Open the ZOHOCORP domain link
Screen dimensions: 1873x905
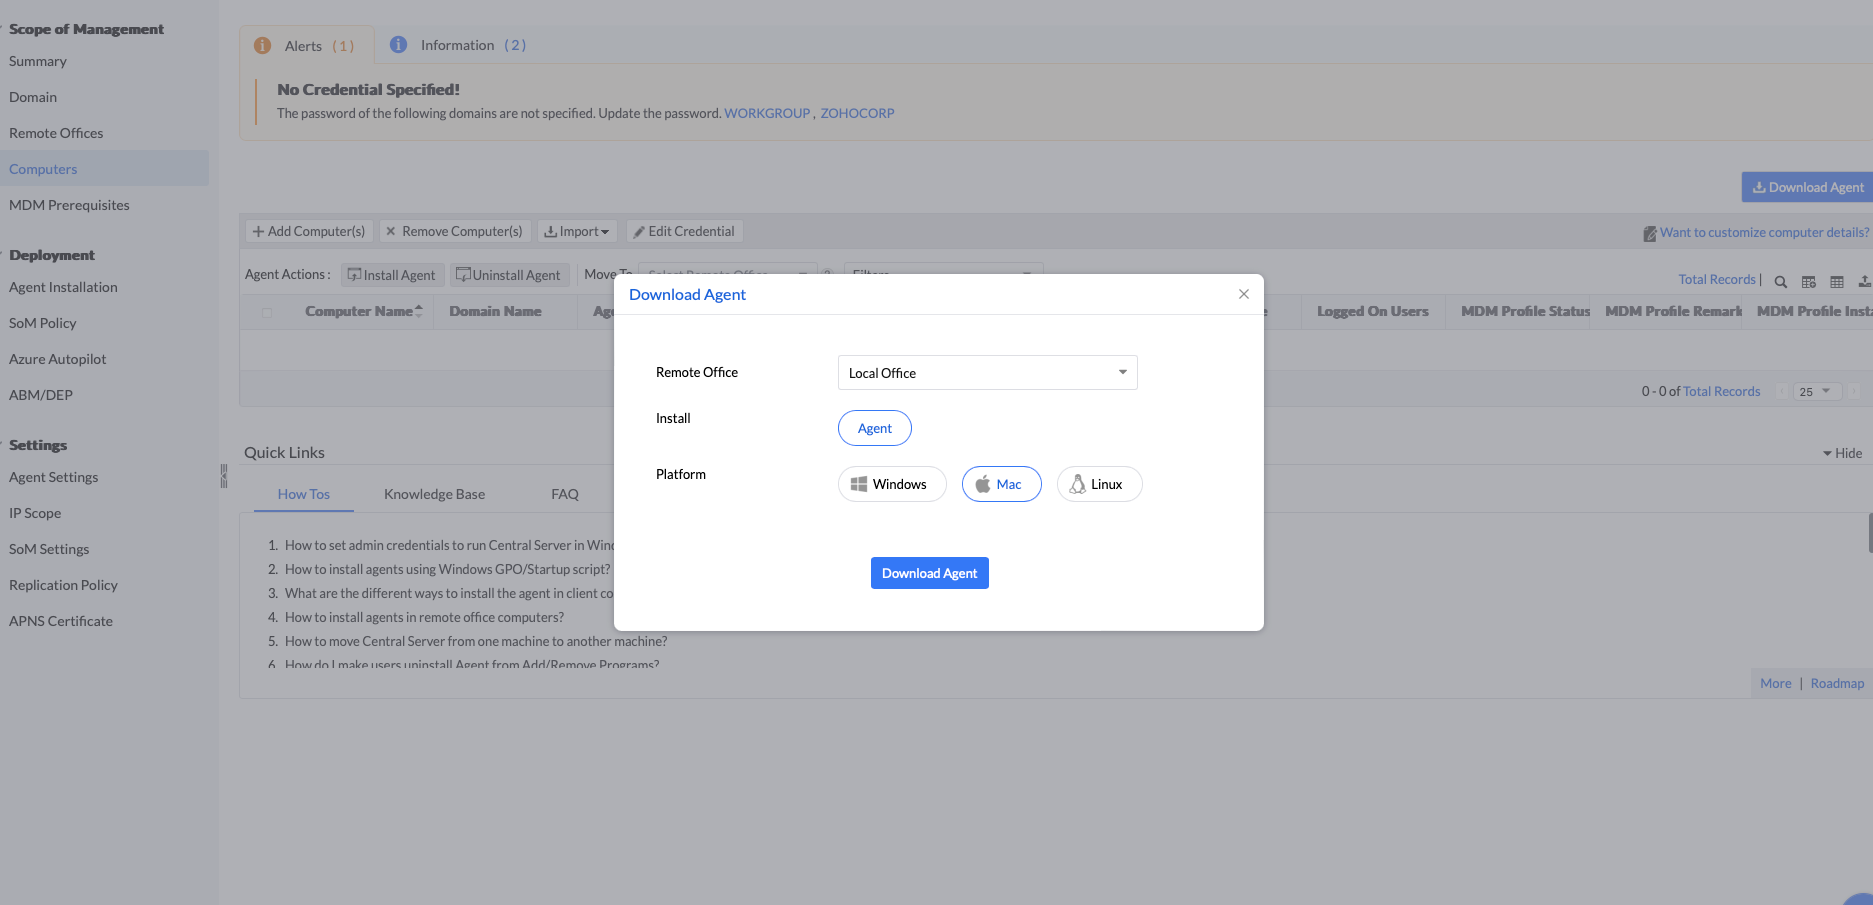(x=857, y=113)
